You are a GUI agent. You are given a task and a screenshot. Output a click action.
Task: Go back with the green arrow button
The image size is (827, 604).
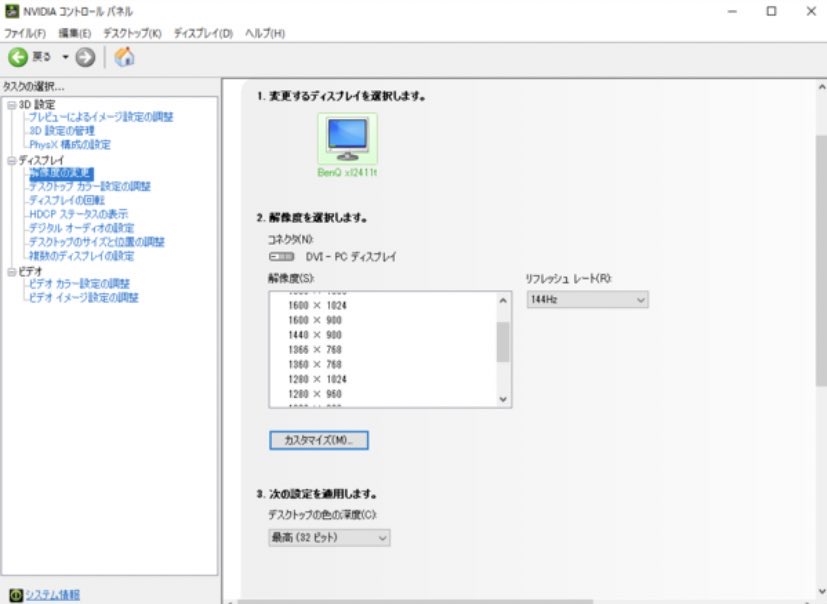pos(17,57)
